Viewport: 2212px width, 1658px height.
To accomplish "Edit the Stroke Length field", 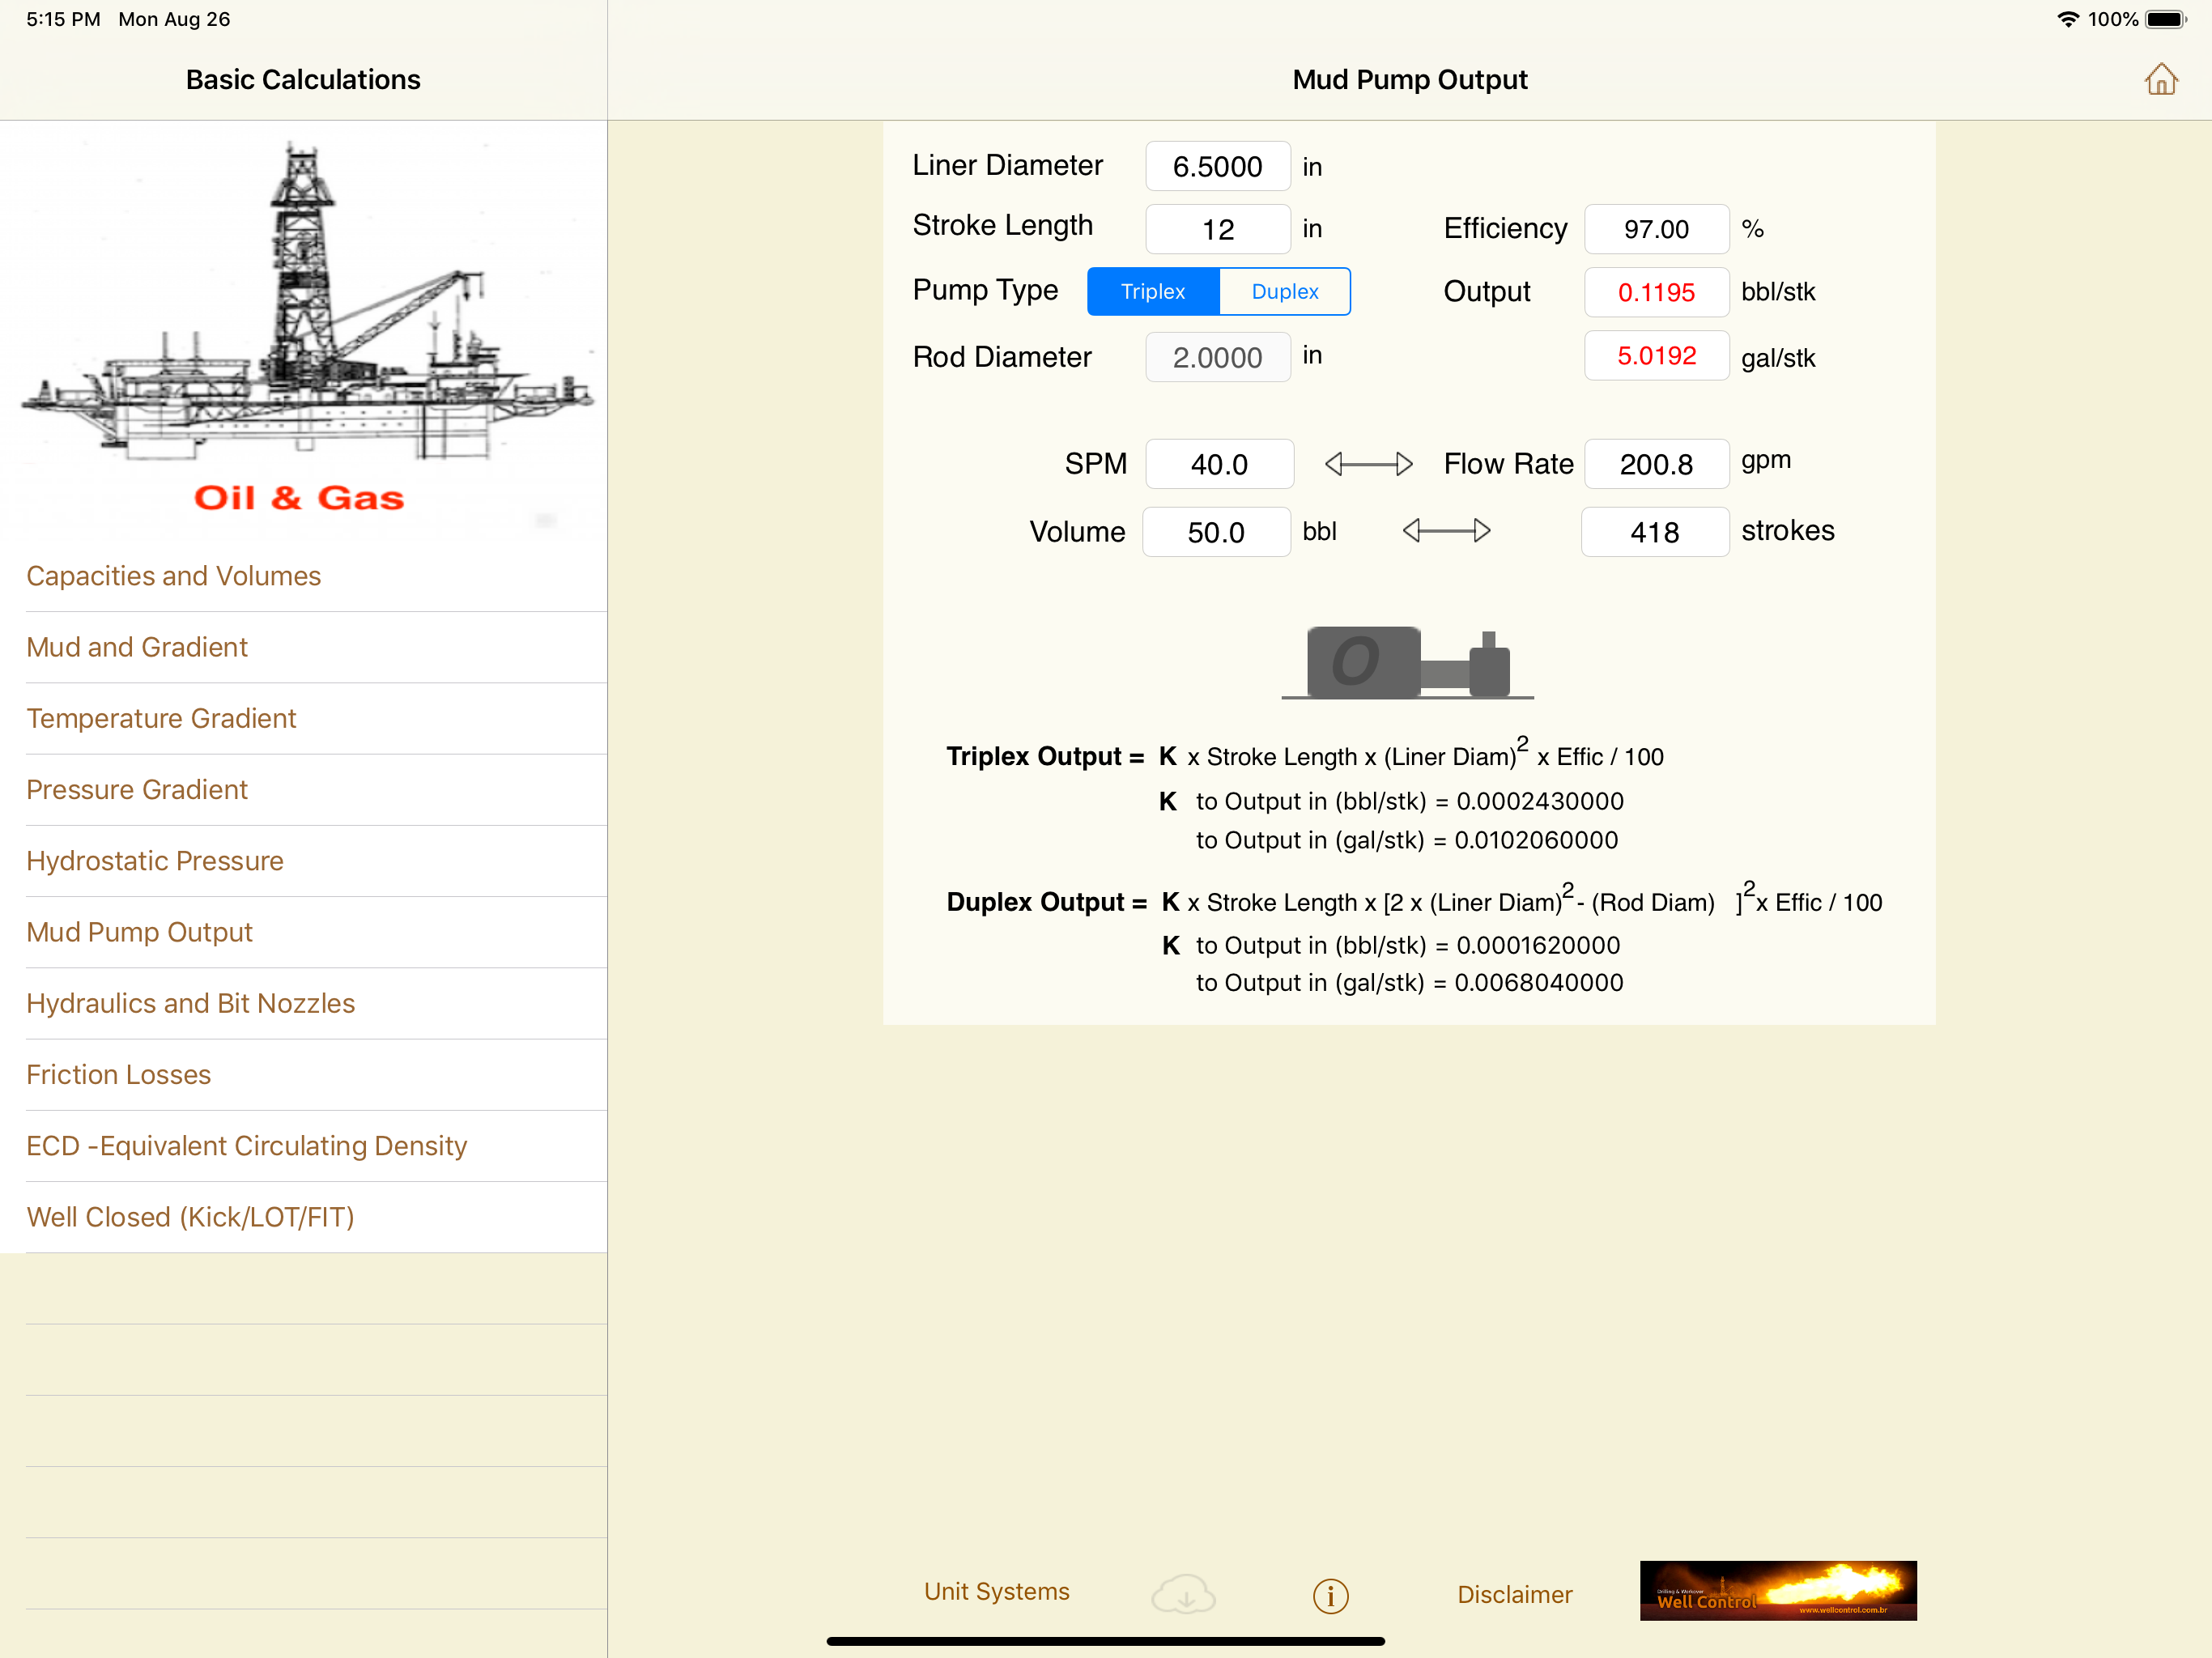I will click(1217, 229).
